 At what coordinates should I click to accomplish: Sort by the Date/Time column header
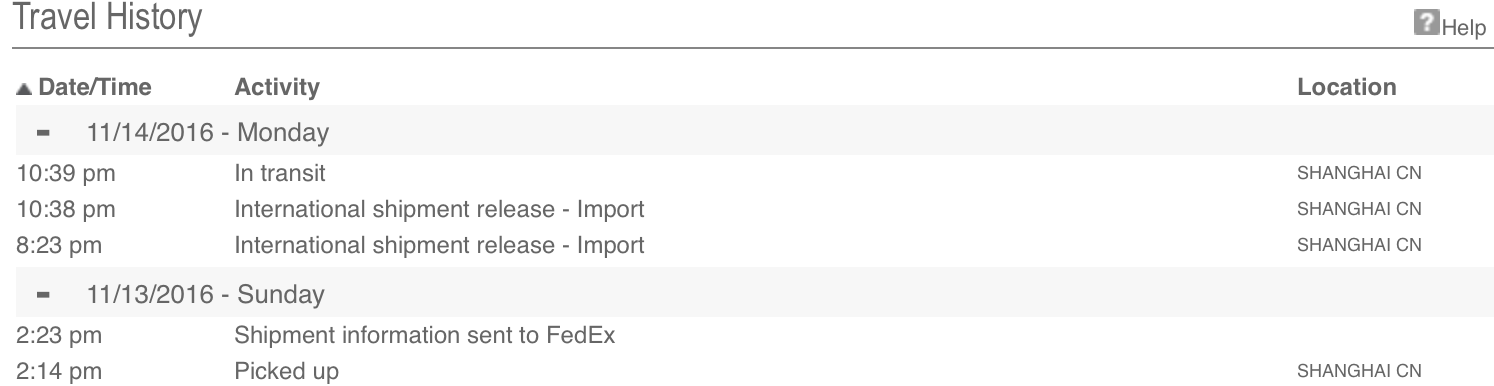point(95,88)
